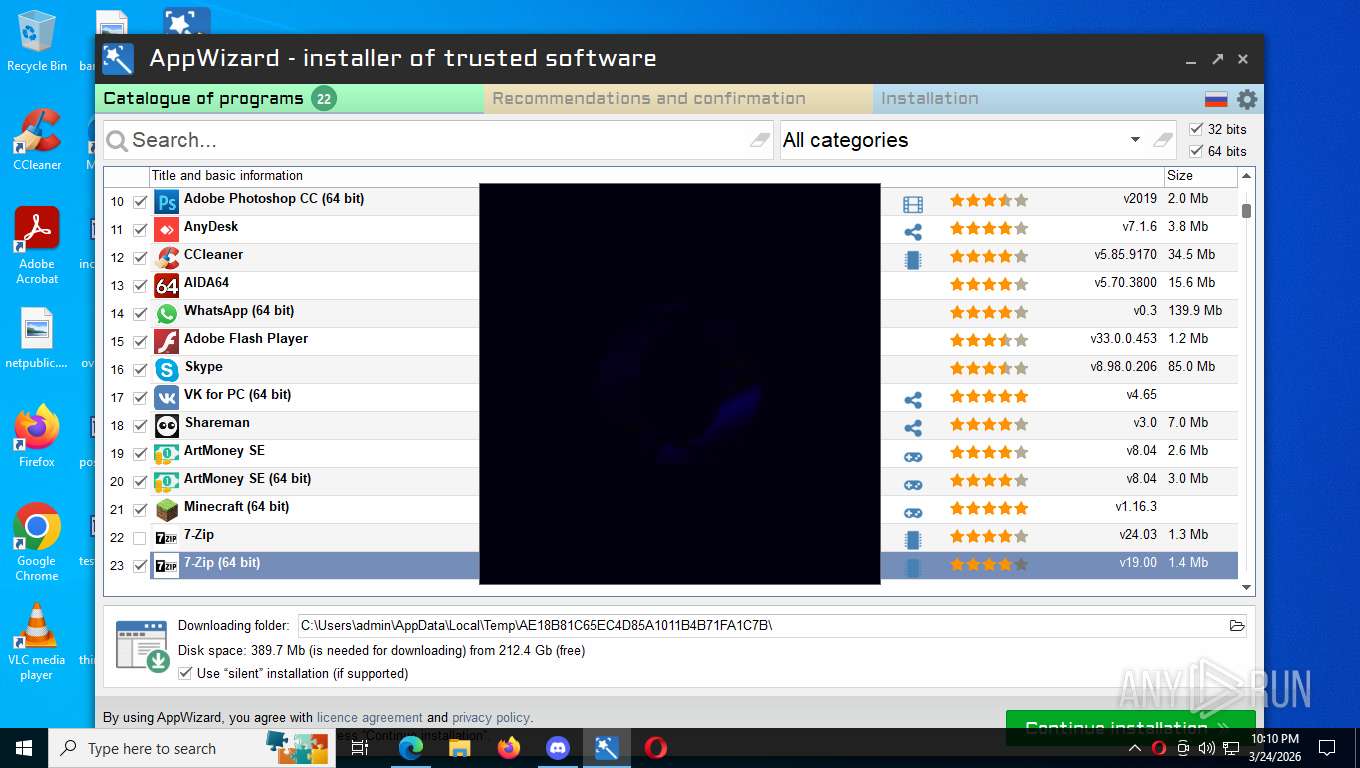Uncheck the WhatsApp (64 bit) checkbox
Screen dimensions: 1360x768
point(140,314)
